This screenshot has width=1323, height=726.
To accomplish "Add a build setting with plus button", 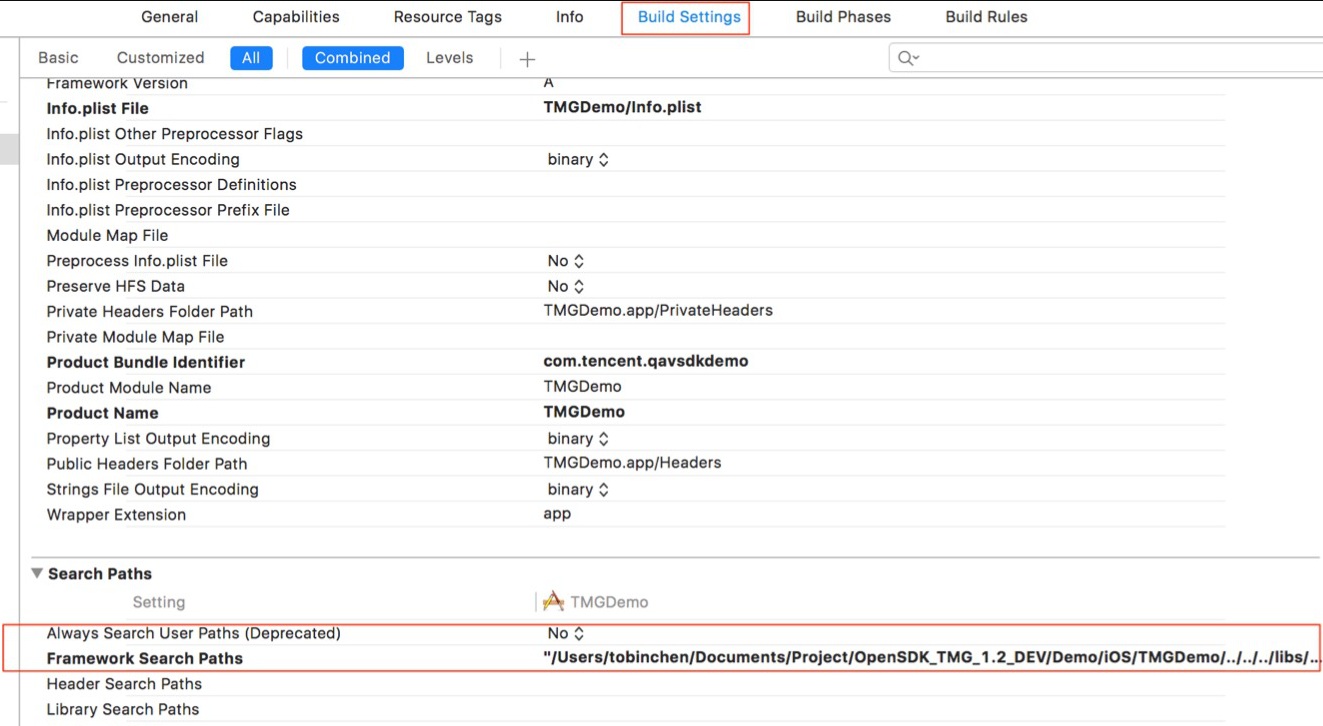I will [527, 59].
